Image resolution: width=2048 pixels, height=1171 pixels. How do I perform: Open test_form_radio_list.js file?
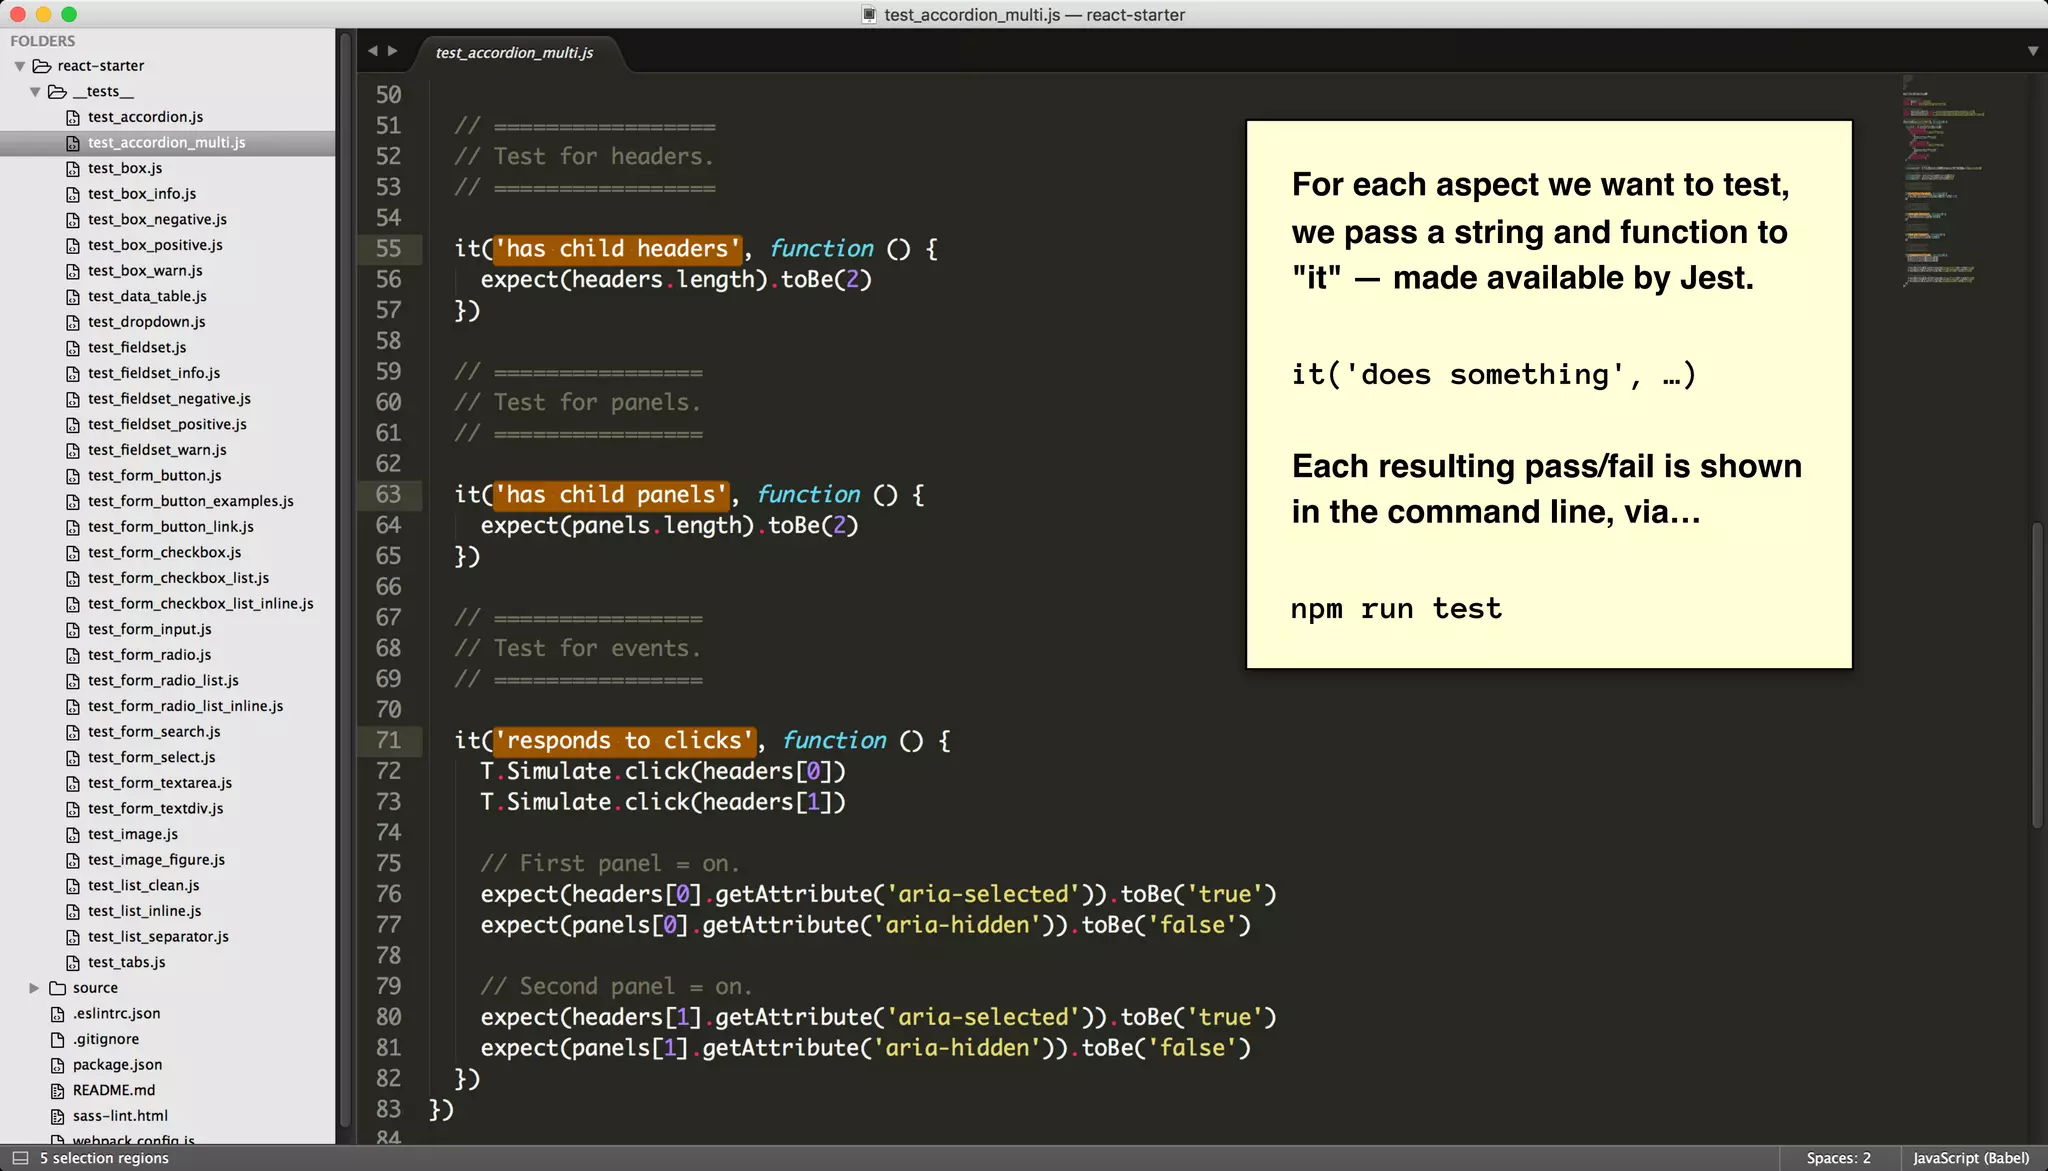163,681
